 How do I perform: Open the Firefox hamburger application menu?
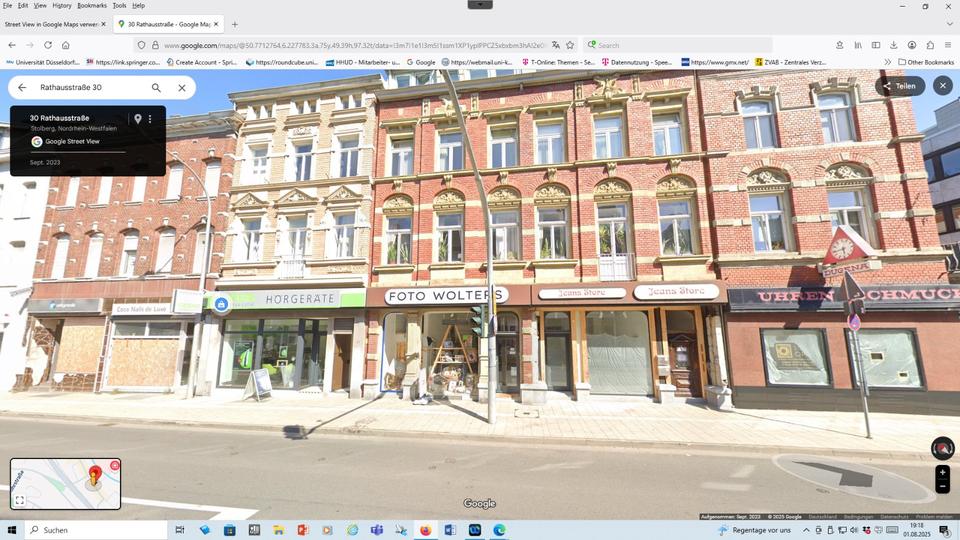click(948, 45)
